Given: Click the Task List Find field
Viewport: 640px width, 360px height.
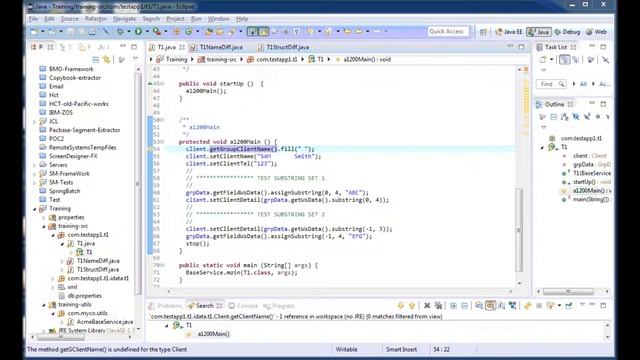Looking at the screenshot, I should click(x=551, y=84).
